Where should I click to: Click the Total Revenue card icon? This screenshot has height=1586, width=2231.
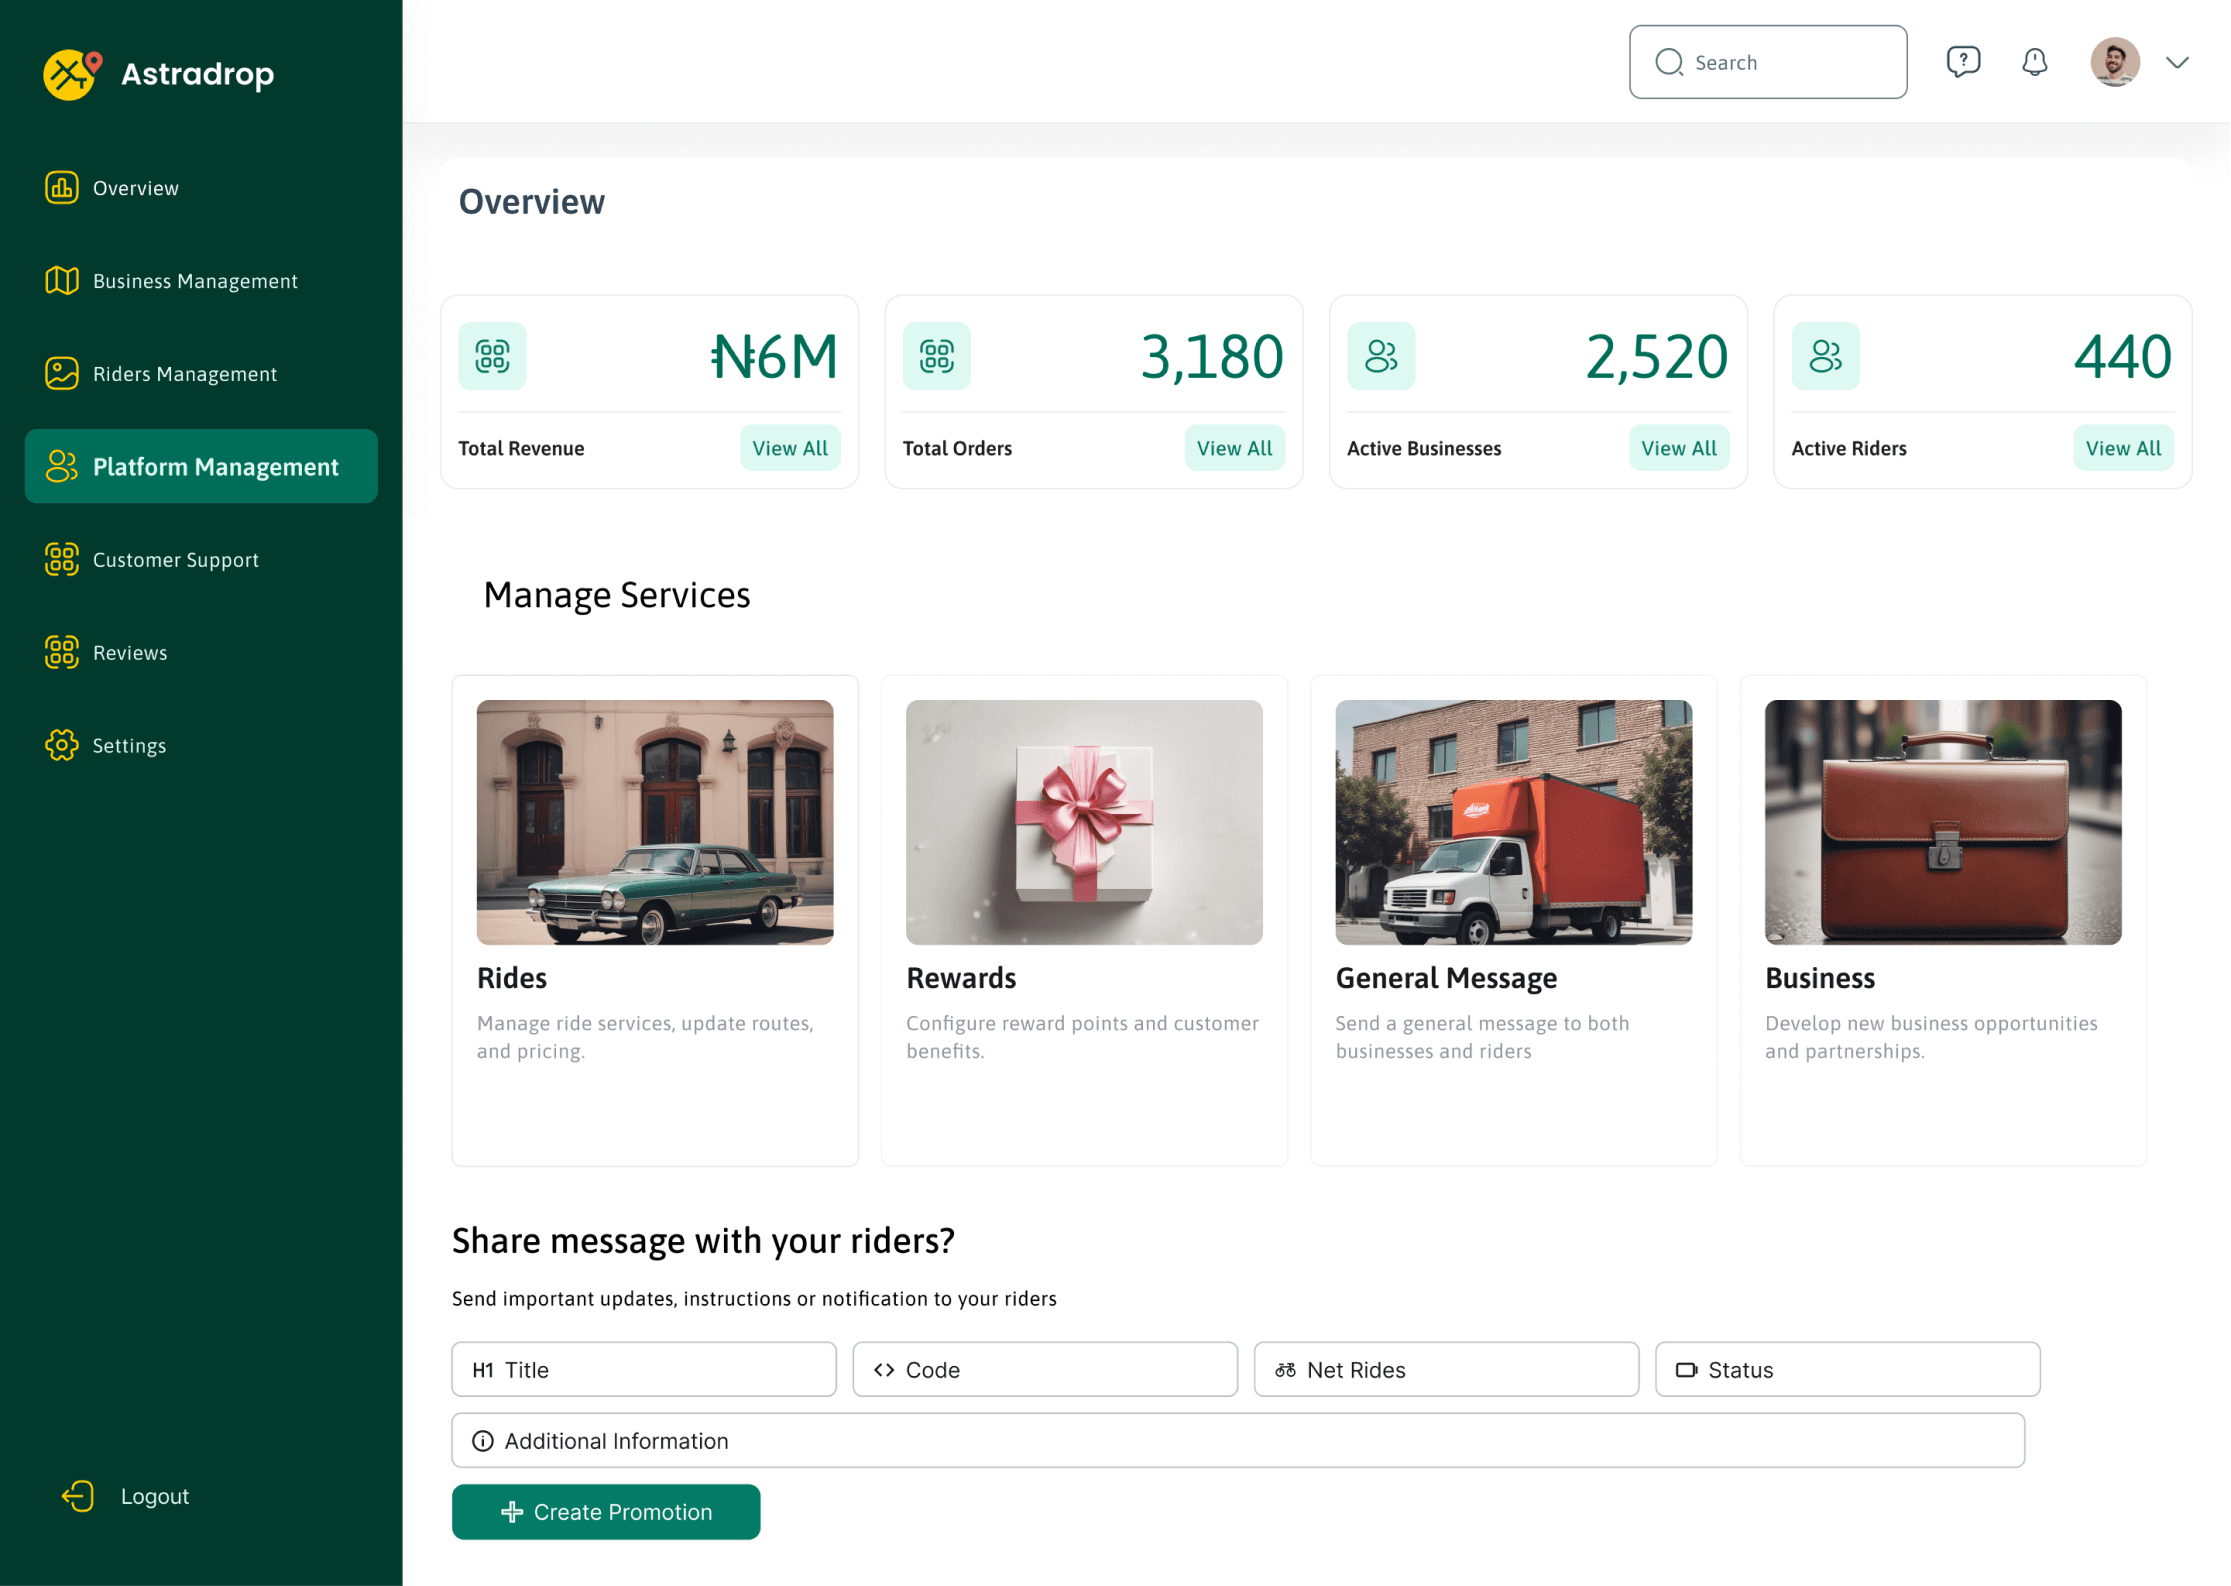pyautogui.click(x=492, y=356)
